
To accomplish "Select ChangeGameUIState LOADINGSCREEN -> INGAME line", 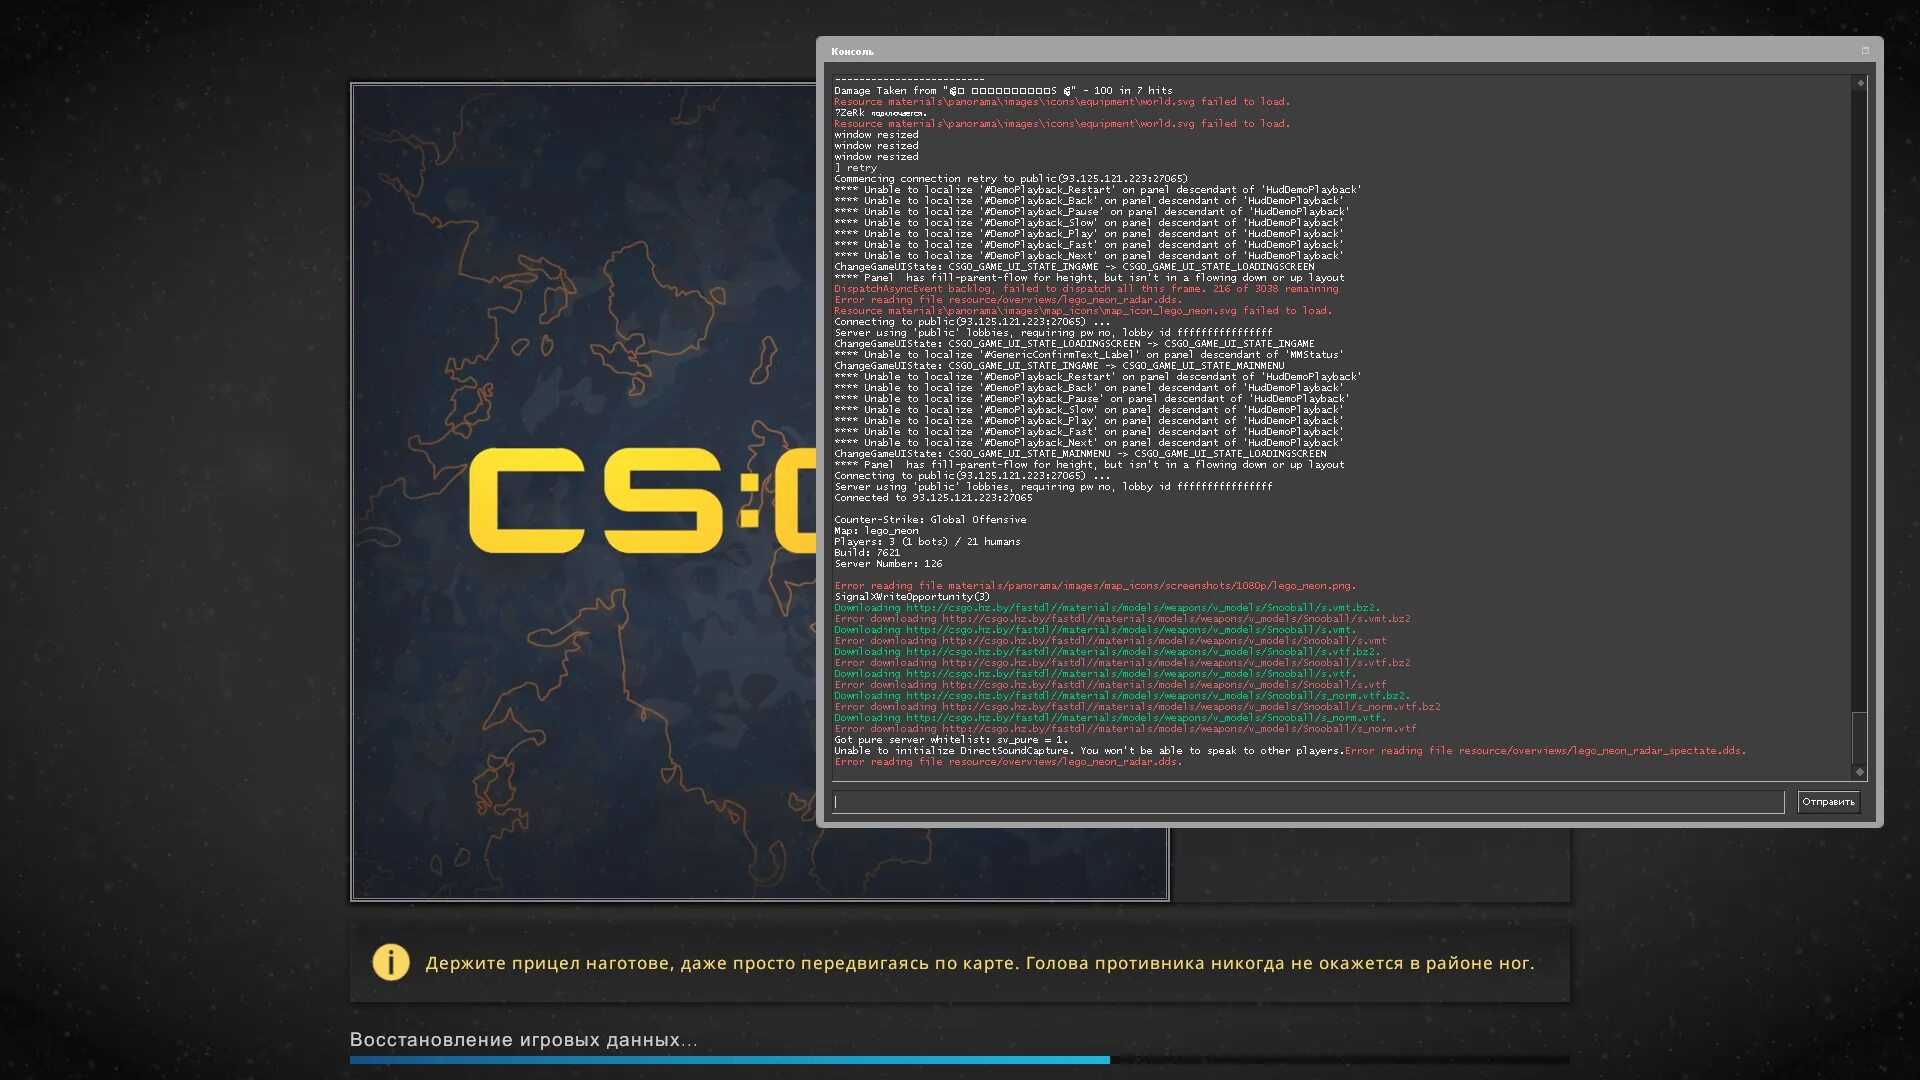I will click(x=1074, y=344).
